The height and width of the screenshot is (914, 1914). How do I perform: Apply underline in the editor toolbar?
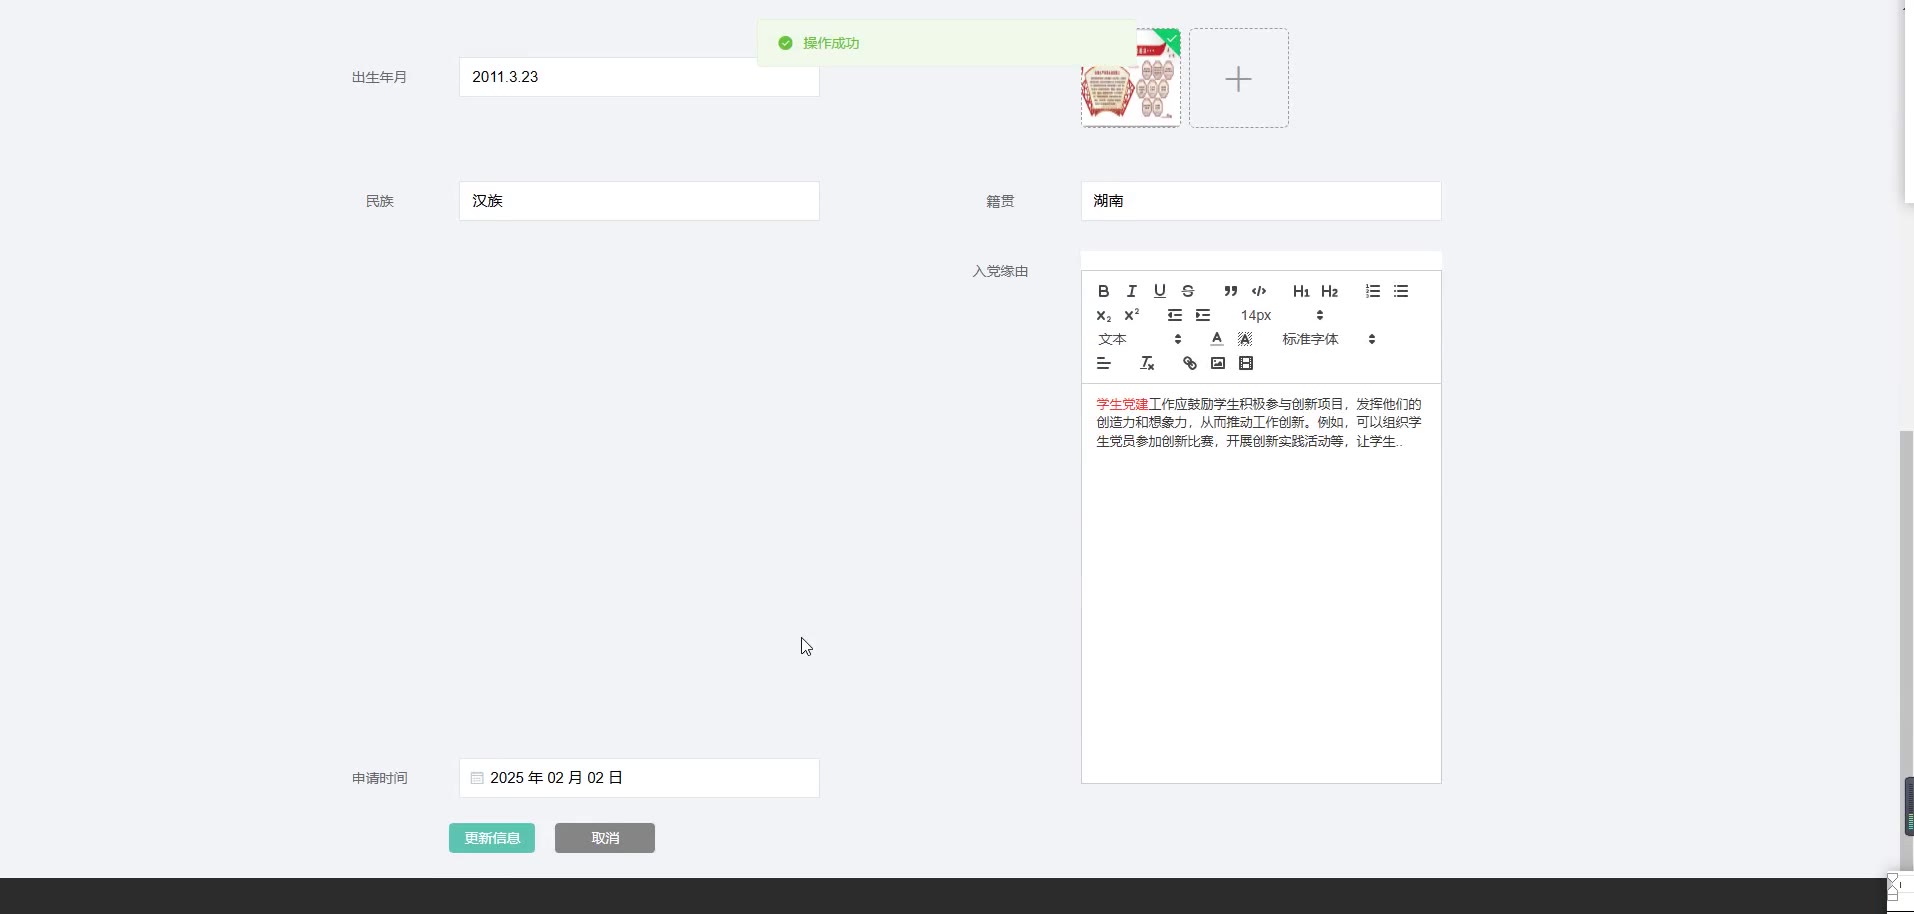pyautogui.click(x=1159, y=291)
